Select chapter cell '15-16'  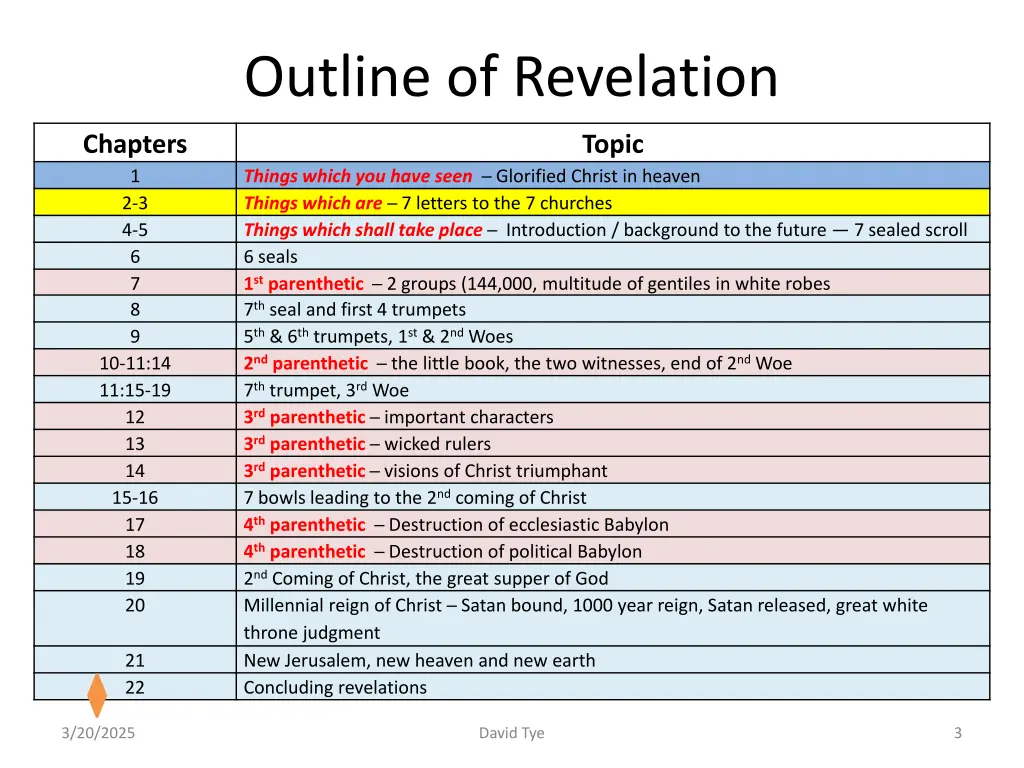pyautogui.click(x=135, y=497)
